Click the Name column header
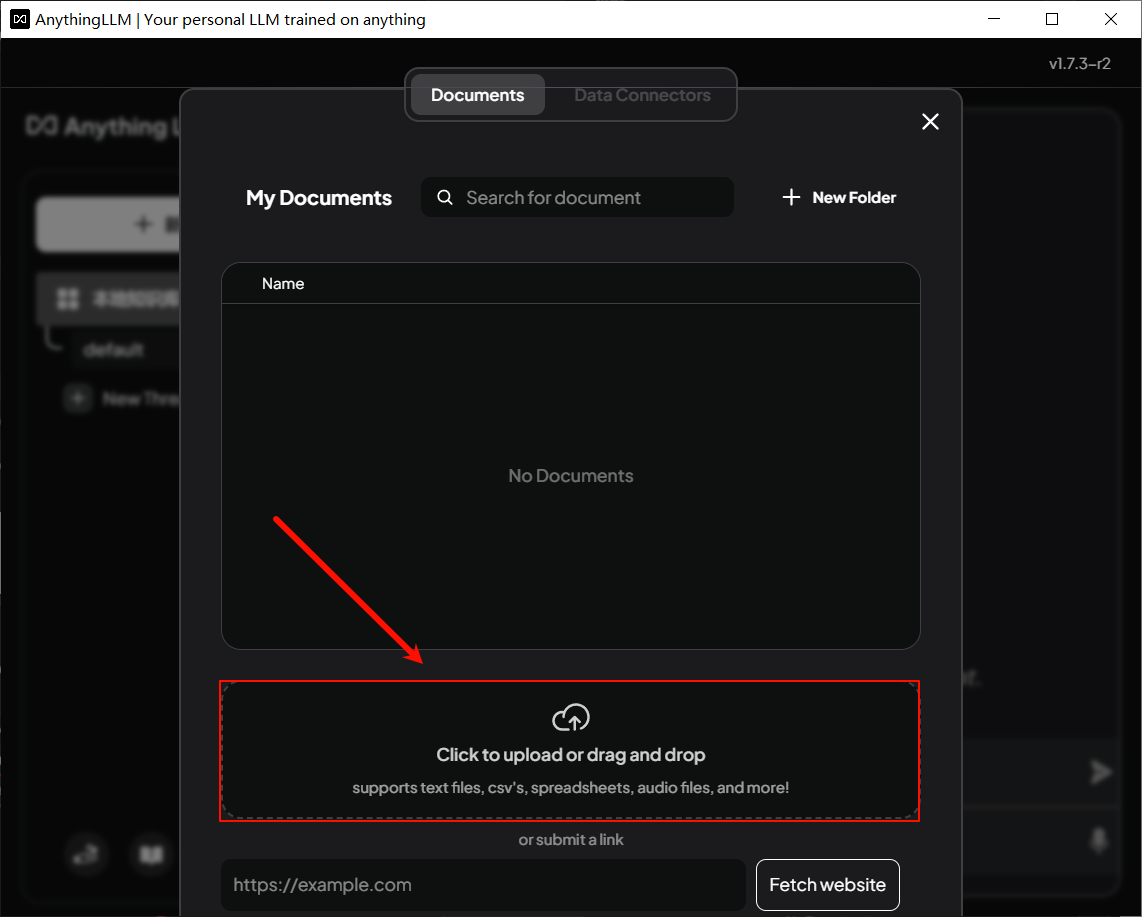This screenshot has width=1142, height=917. (x=283, y=283)
